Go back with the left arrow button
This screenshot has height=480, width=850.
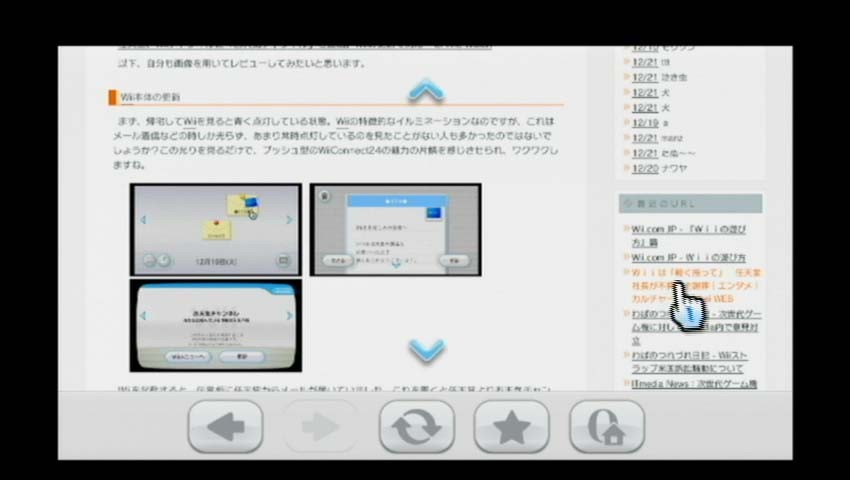point(226,427)
